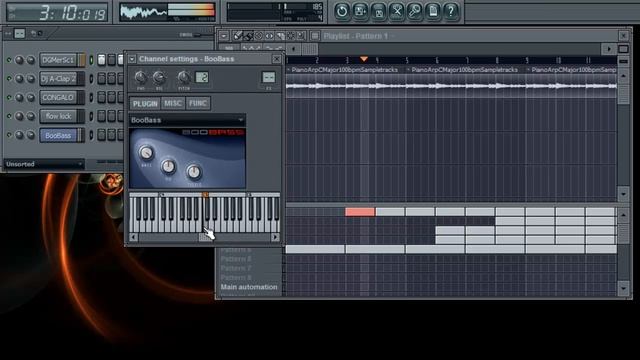Select the paint brush tool in Playlist

[248, 36]
